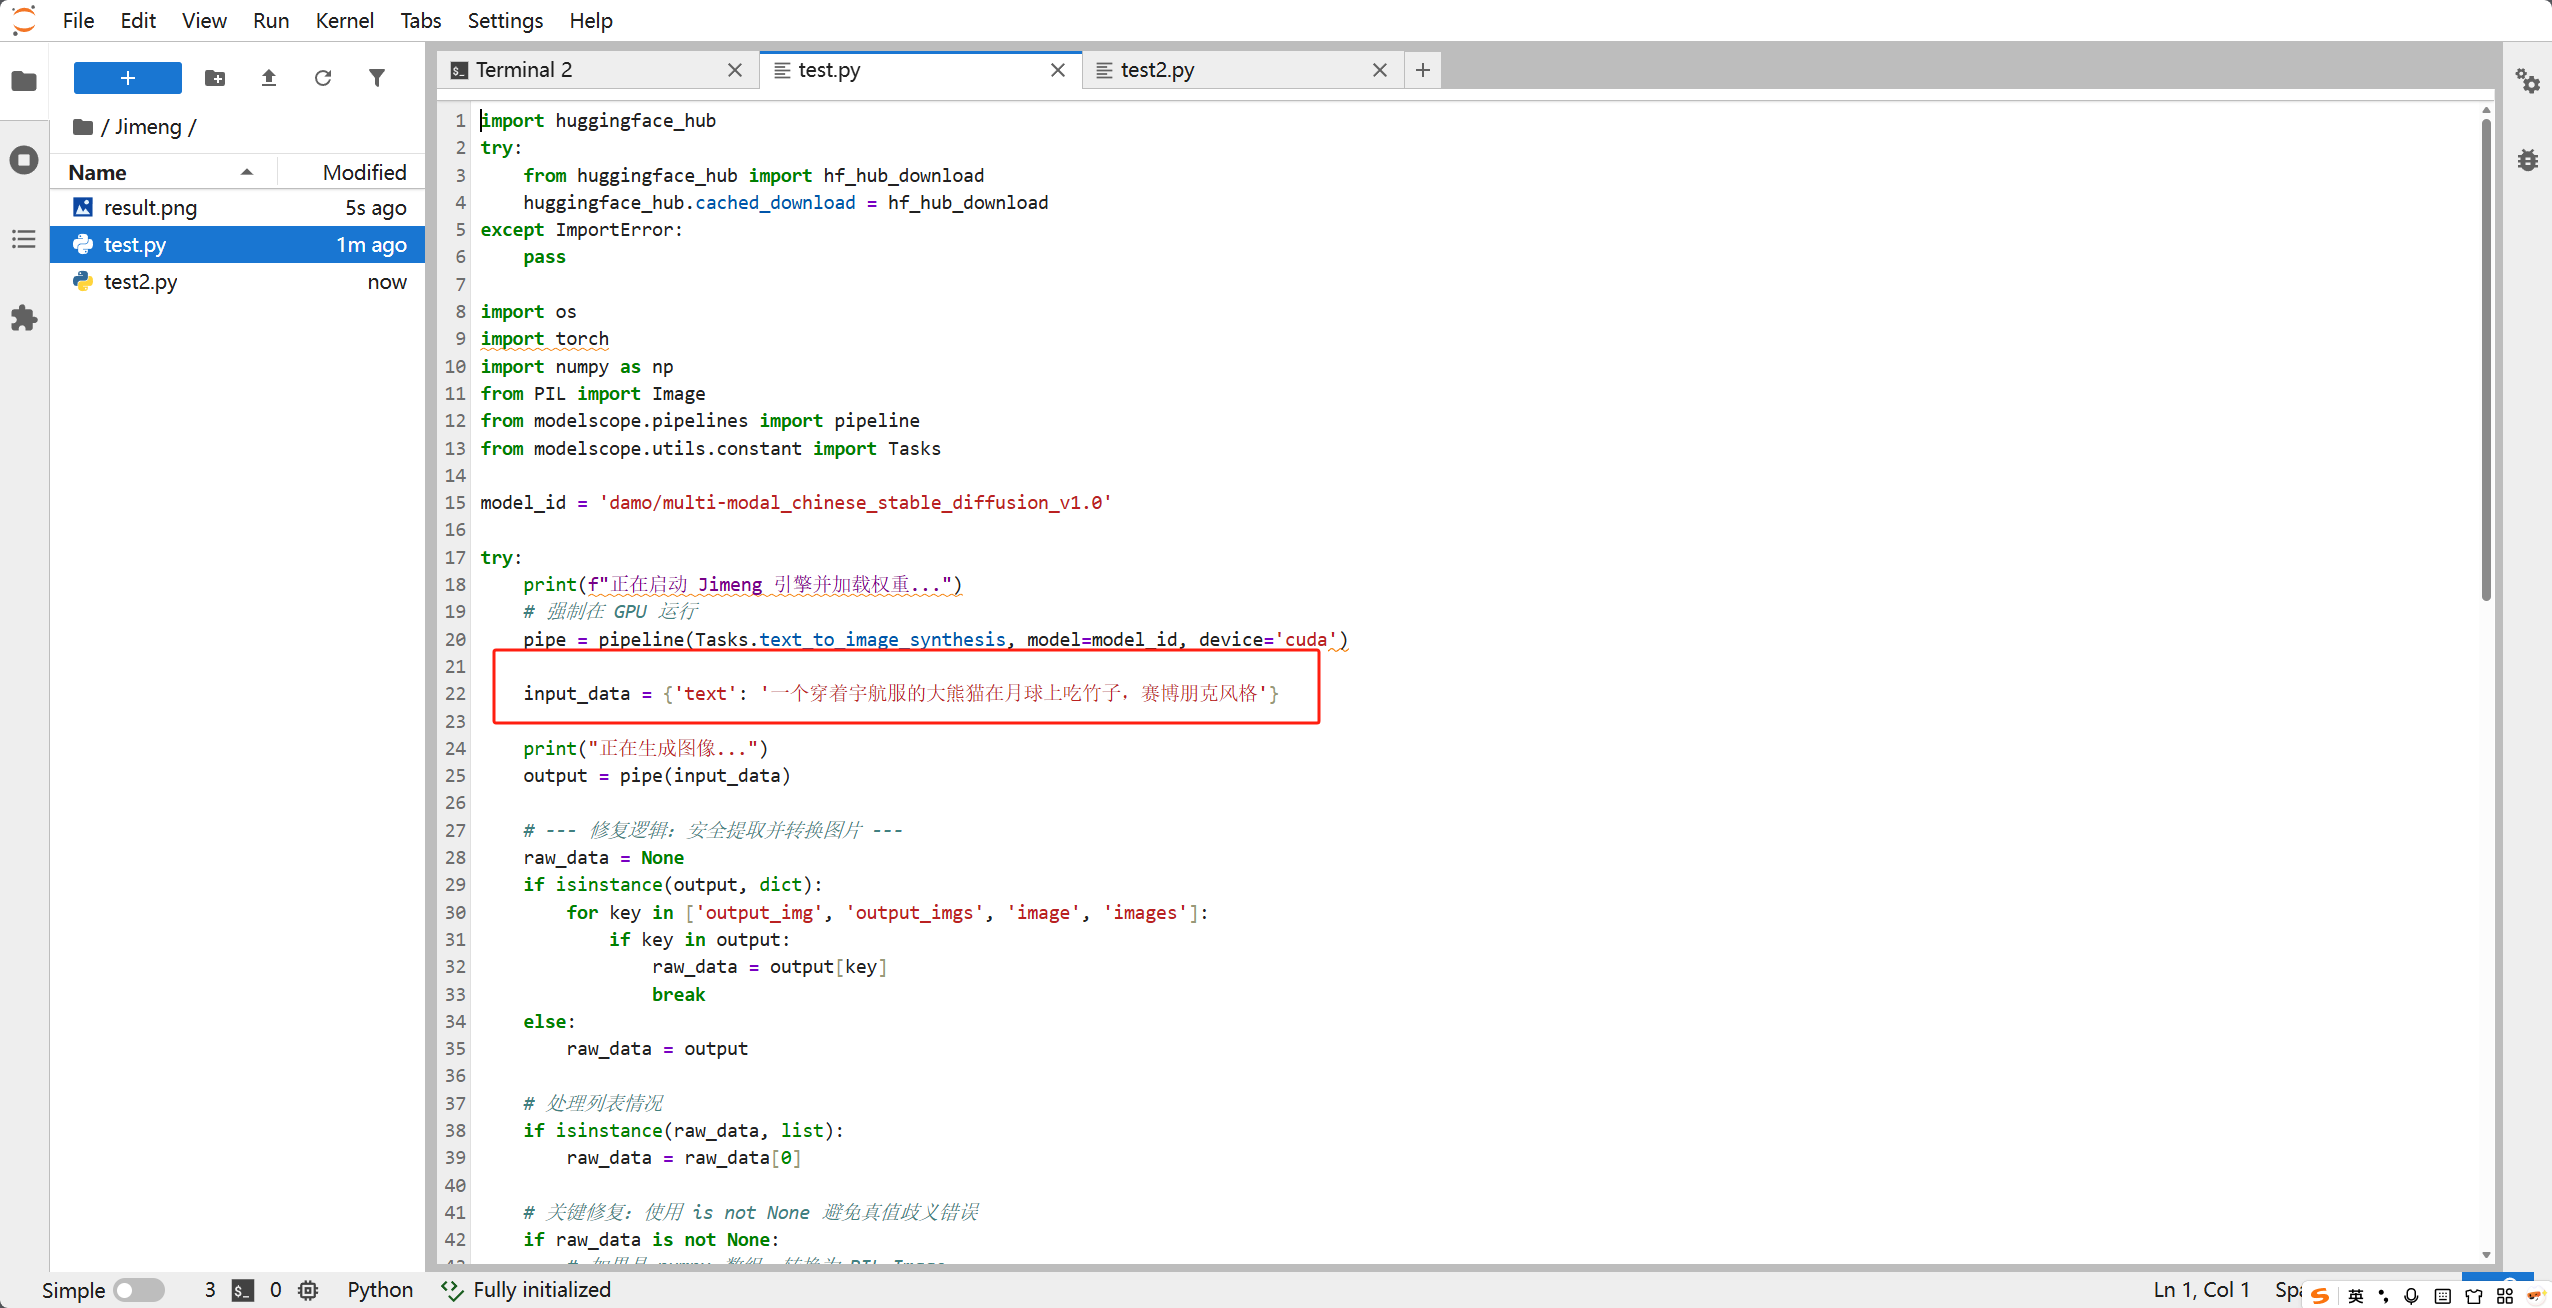
Task: Open the Debugger bug icon
Action: pos(2528,160)
